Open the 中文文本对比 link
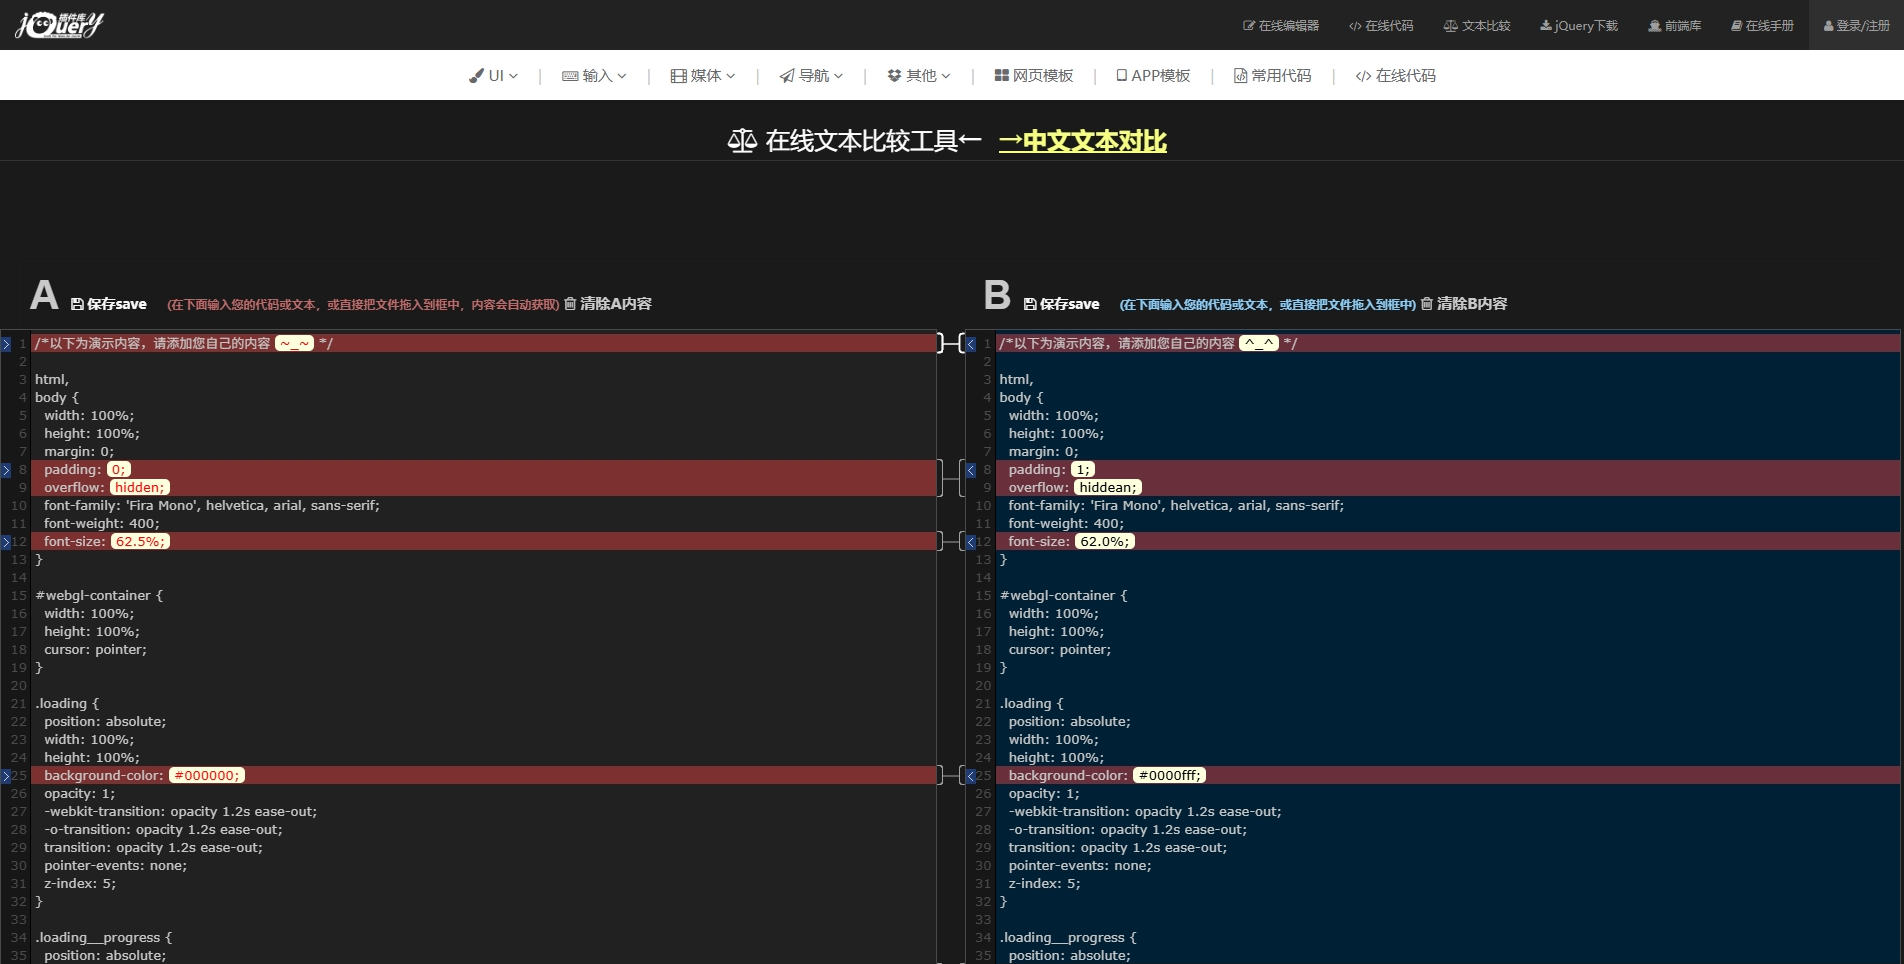Image resolution: width=1904 pixels, height=964 pixels. click(x=1082, y=142)
